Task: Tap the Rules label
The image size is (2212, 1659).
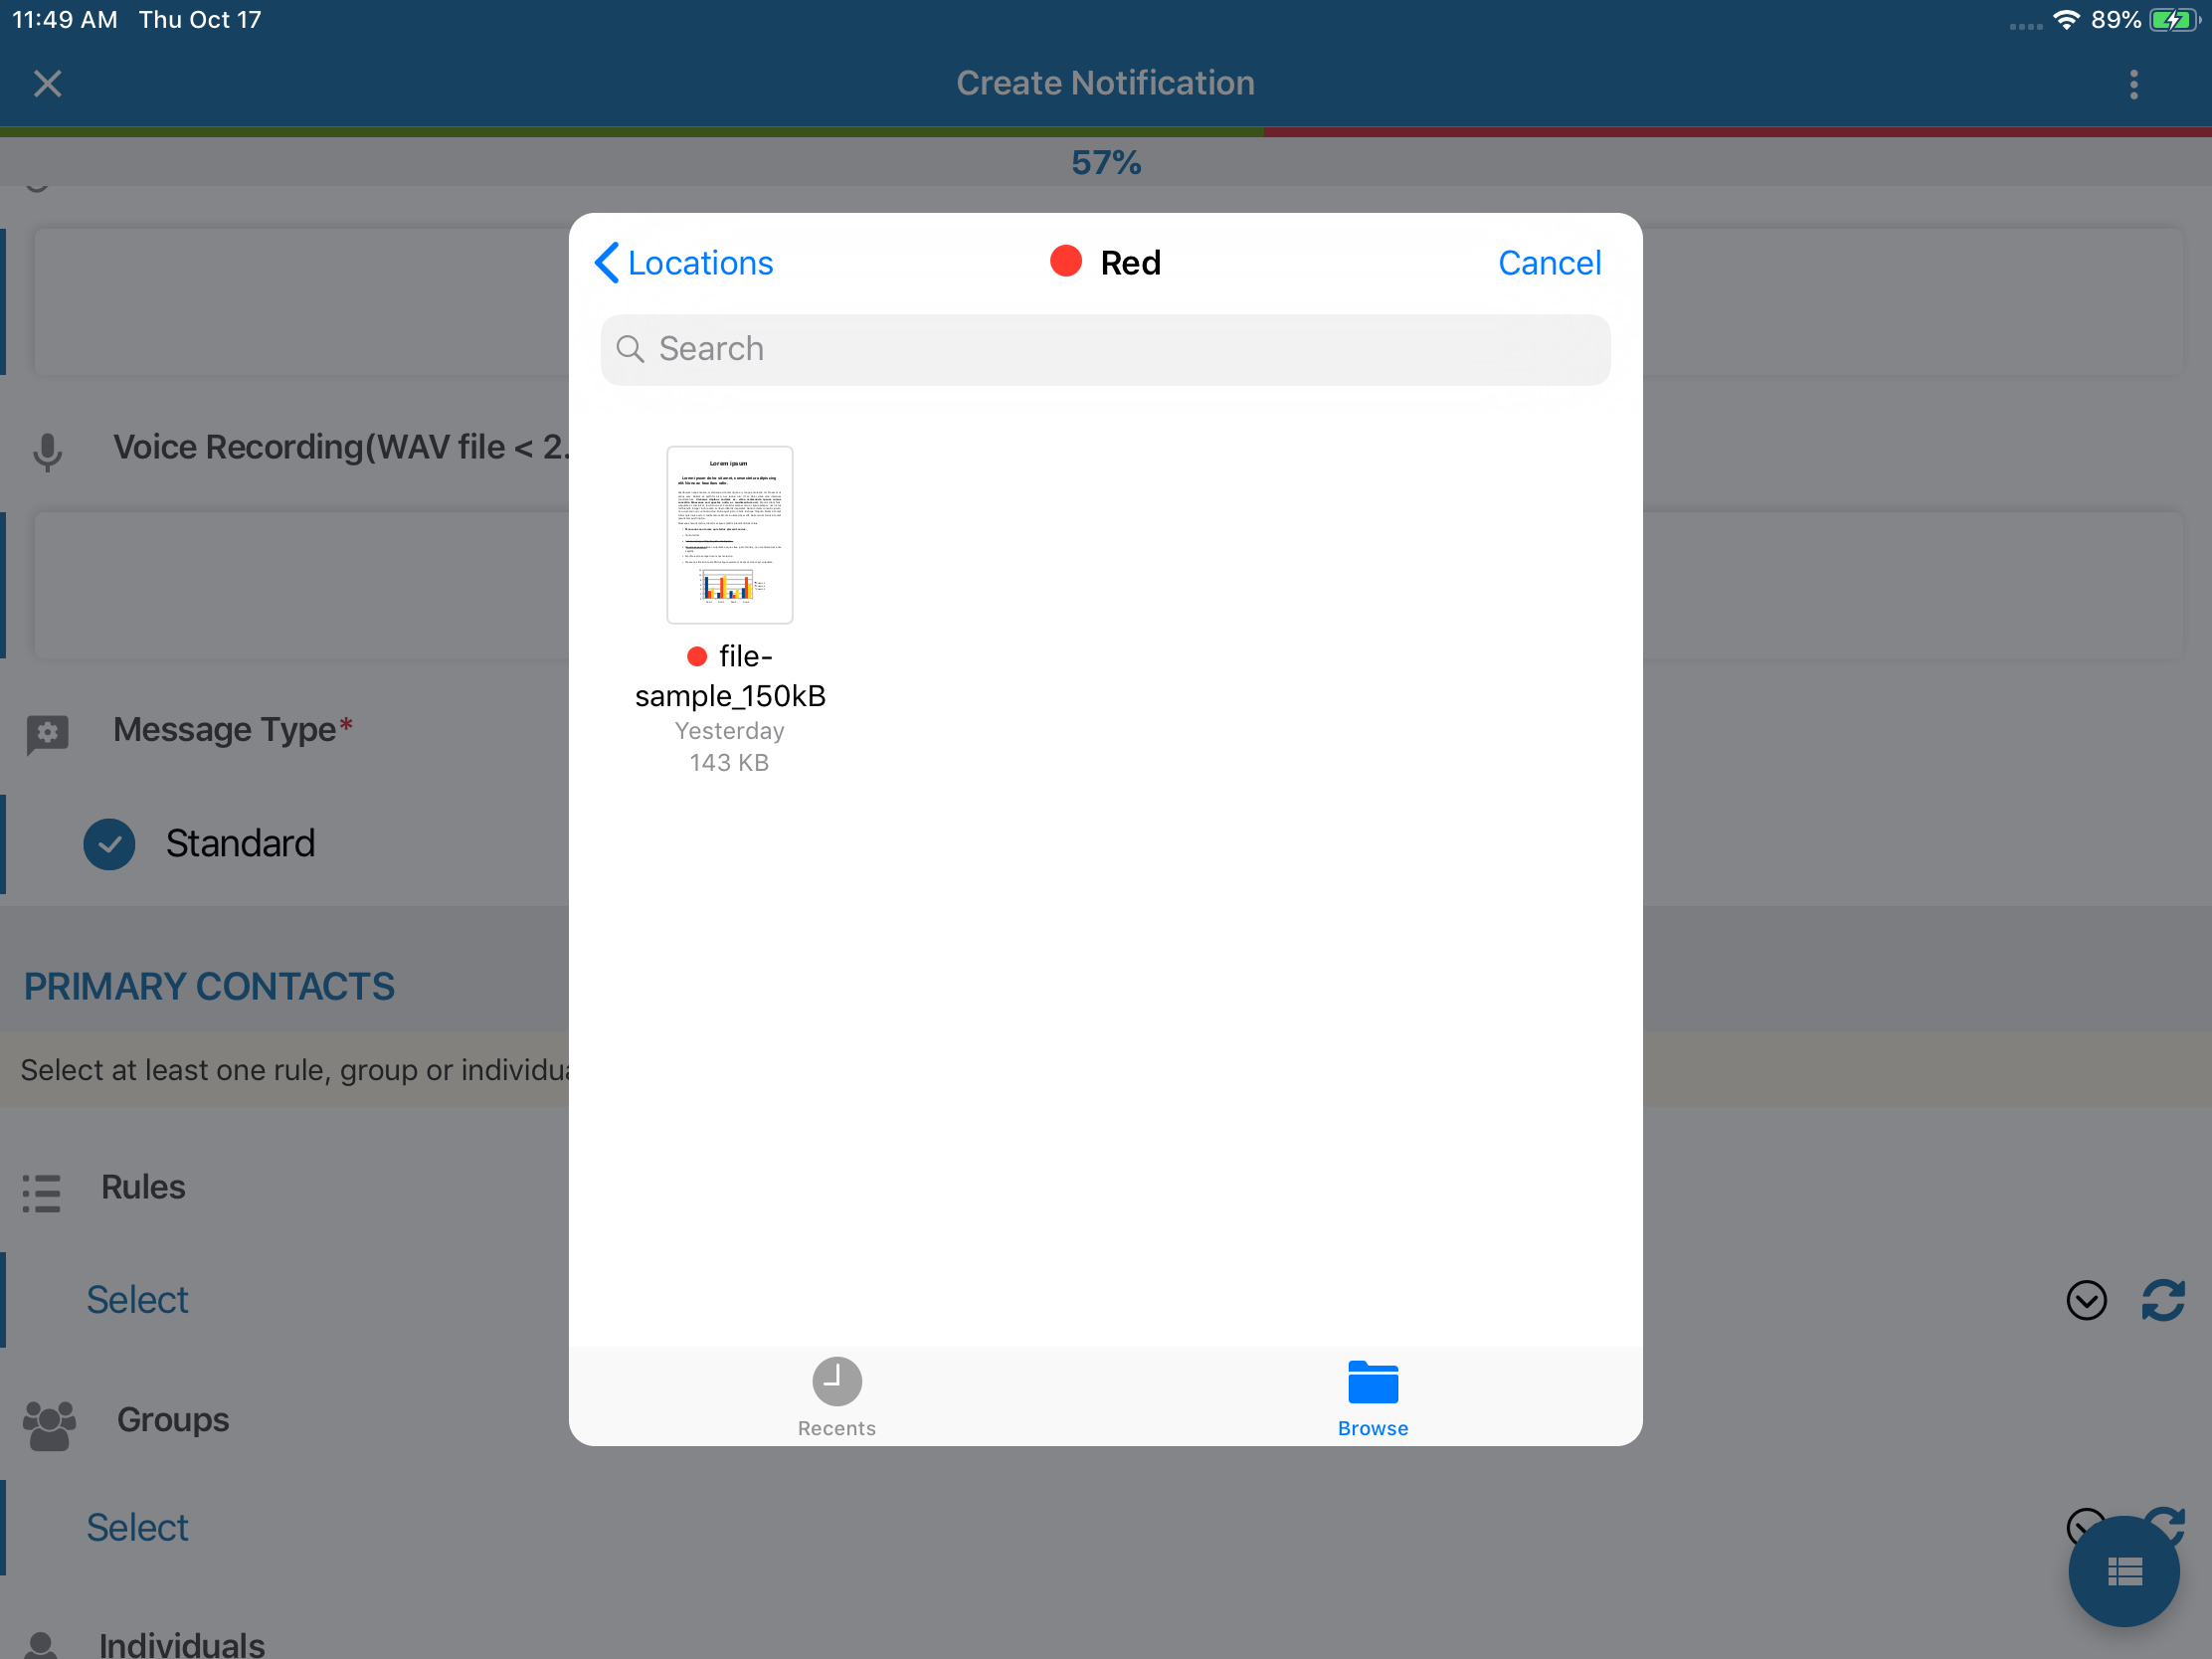Action: 143,1187
